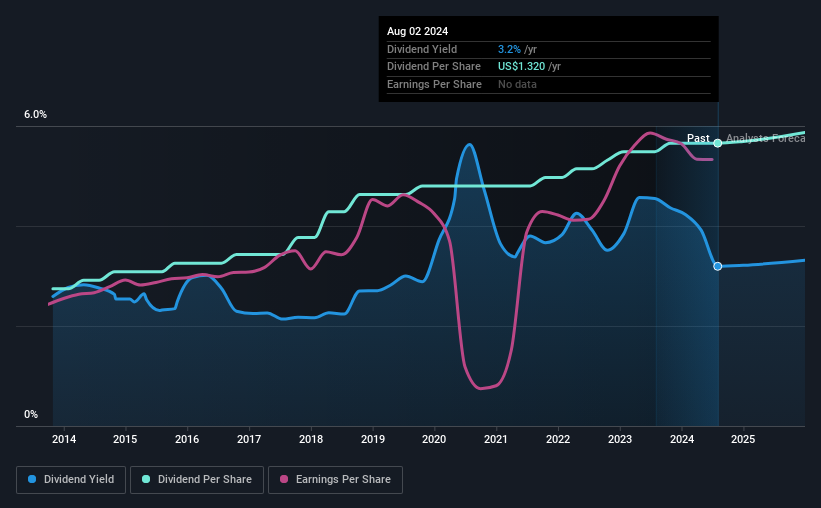The height and width of the screenshot is (508, 821).
Task: Click the 0% y-axis label
Action: click(x=31, y=414)
